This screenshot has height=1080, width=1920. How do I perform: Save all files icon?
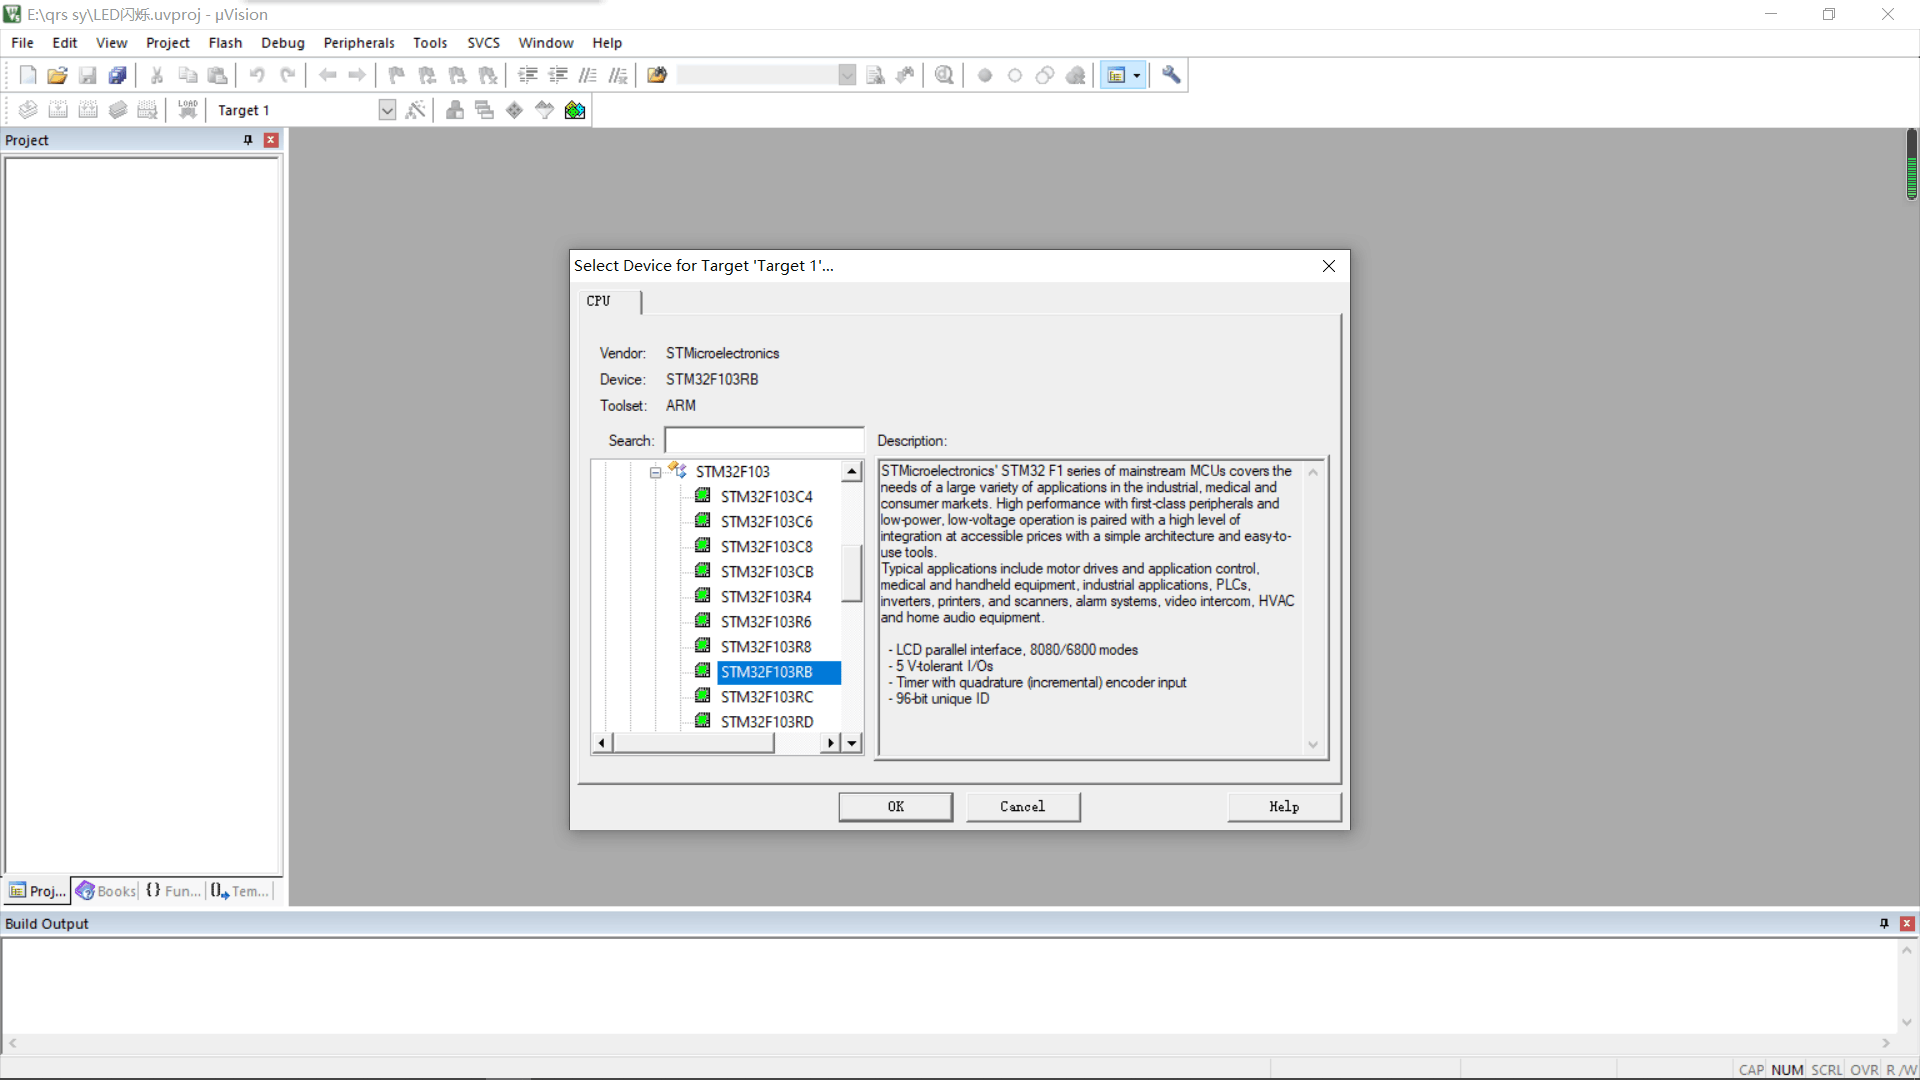[x=118, y=75]
